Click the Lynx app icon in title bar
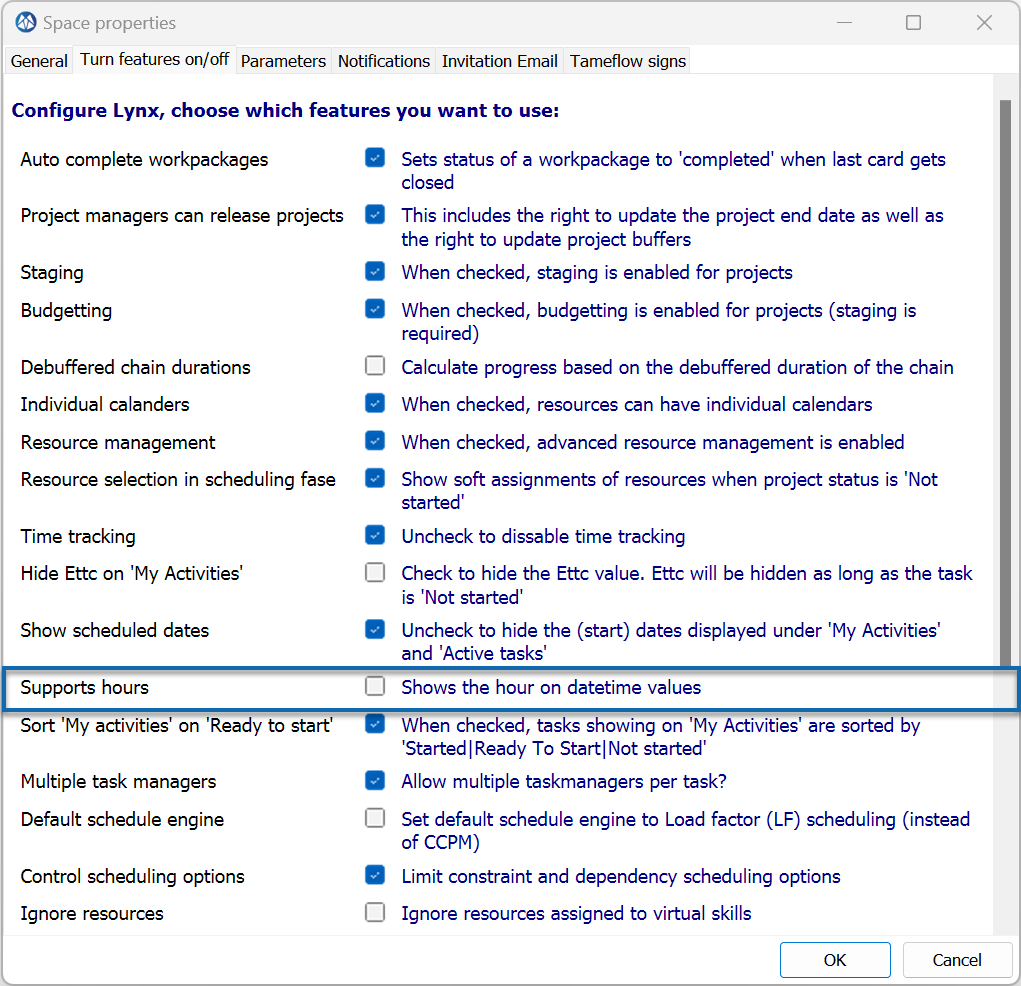Image resolution: width=1021 pixels, height=986 pixels. tap(25, 22)
